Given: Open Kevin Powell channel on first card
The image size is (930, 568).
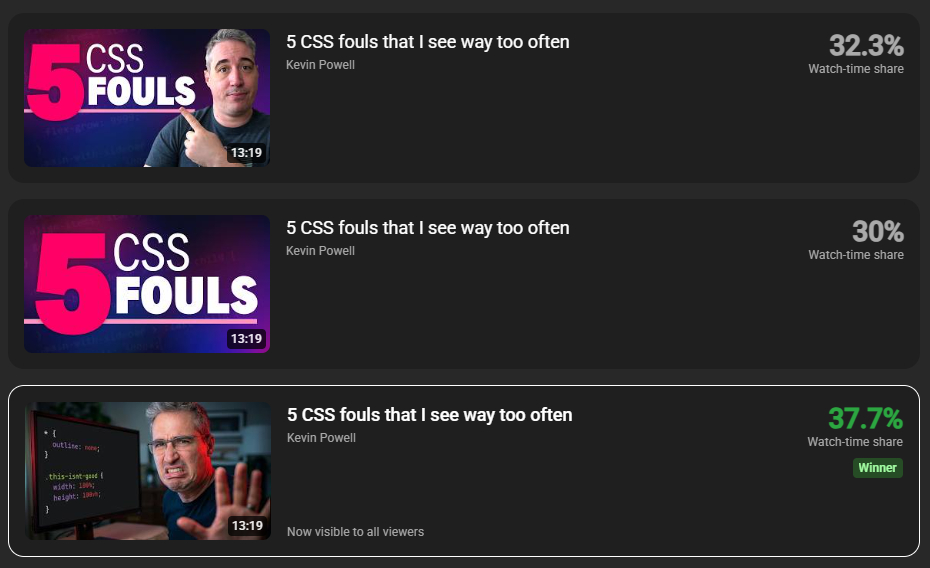Looking at the screenshot, I should 320,65.
